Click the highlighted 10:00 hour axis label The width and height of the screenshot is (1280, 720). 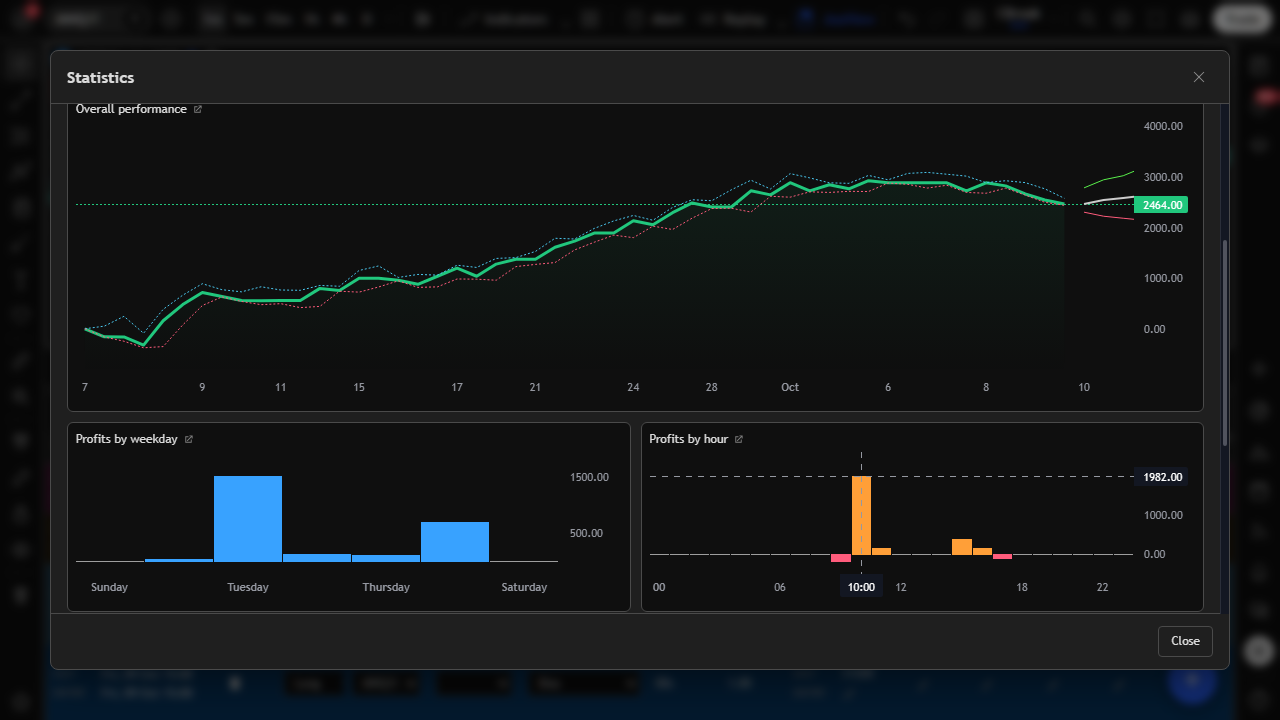tap(861, 587)
